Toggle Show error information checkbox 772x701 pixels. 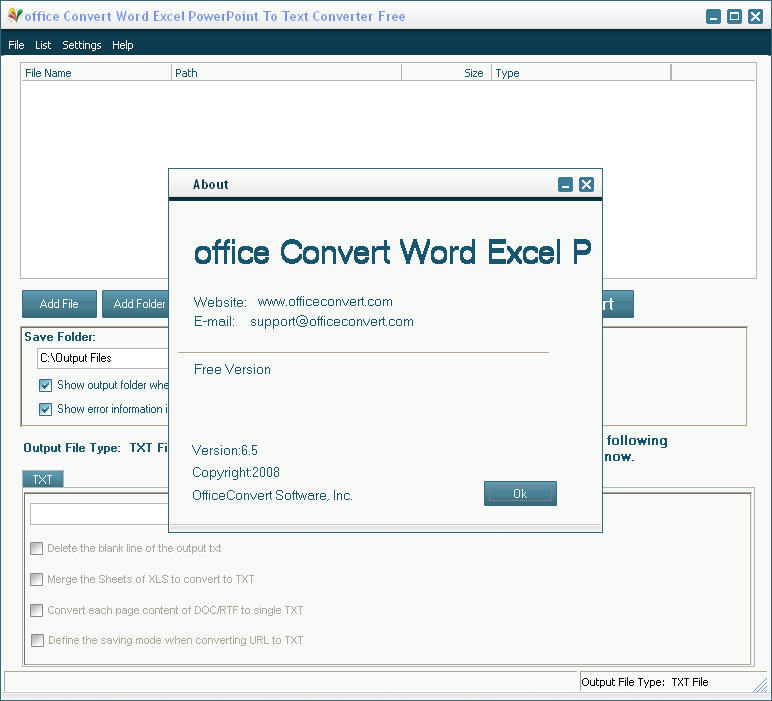[x=45, y=409]
